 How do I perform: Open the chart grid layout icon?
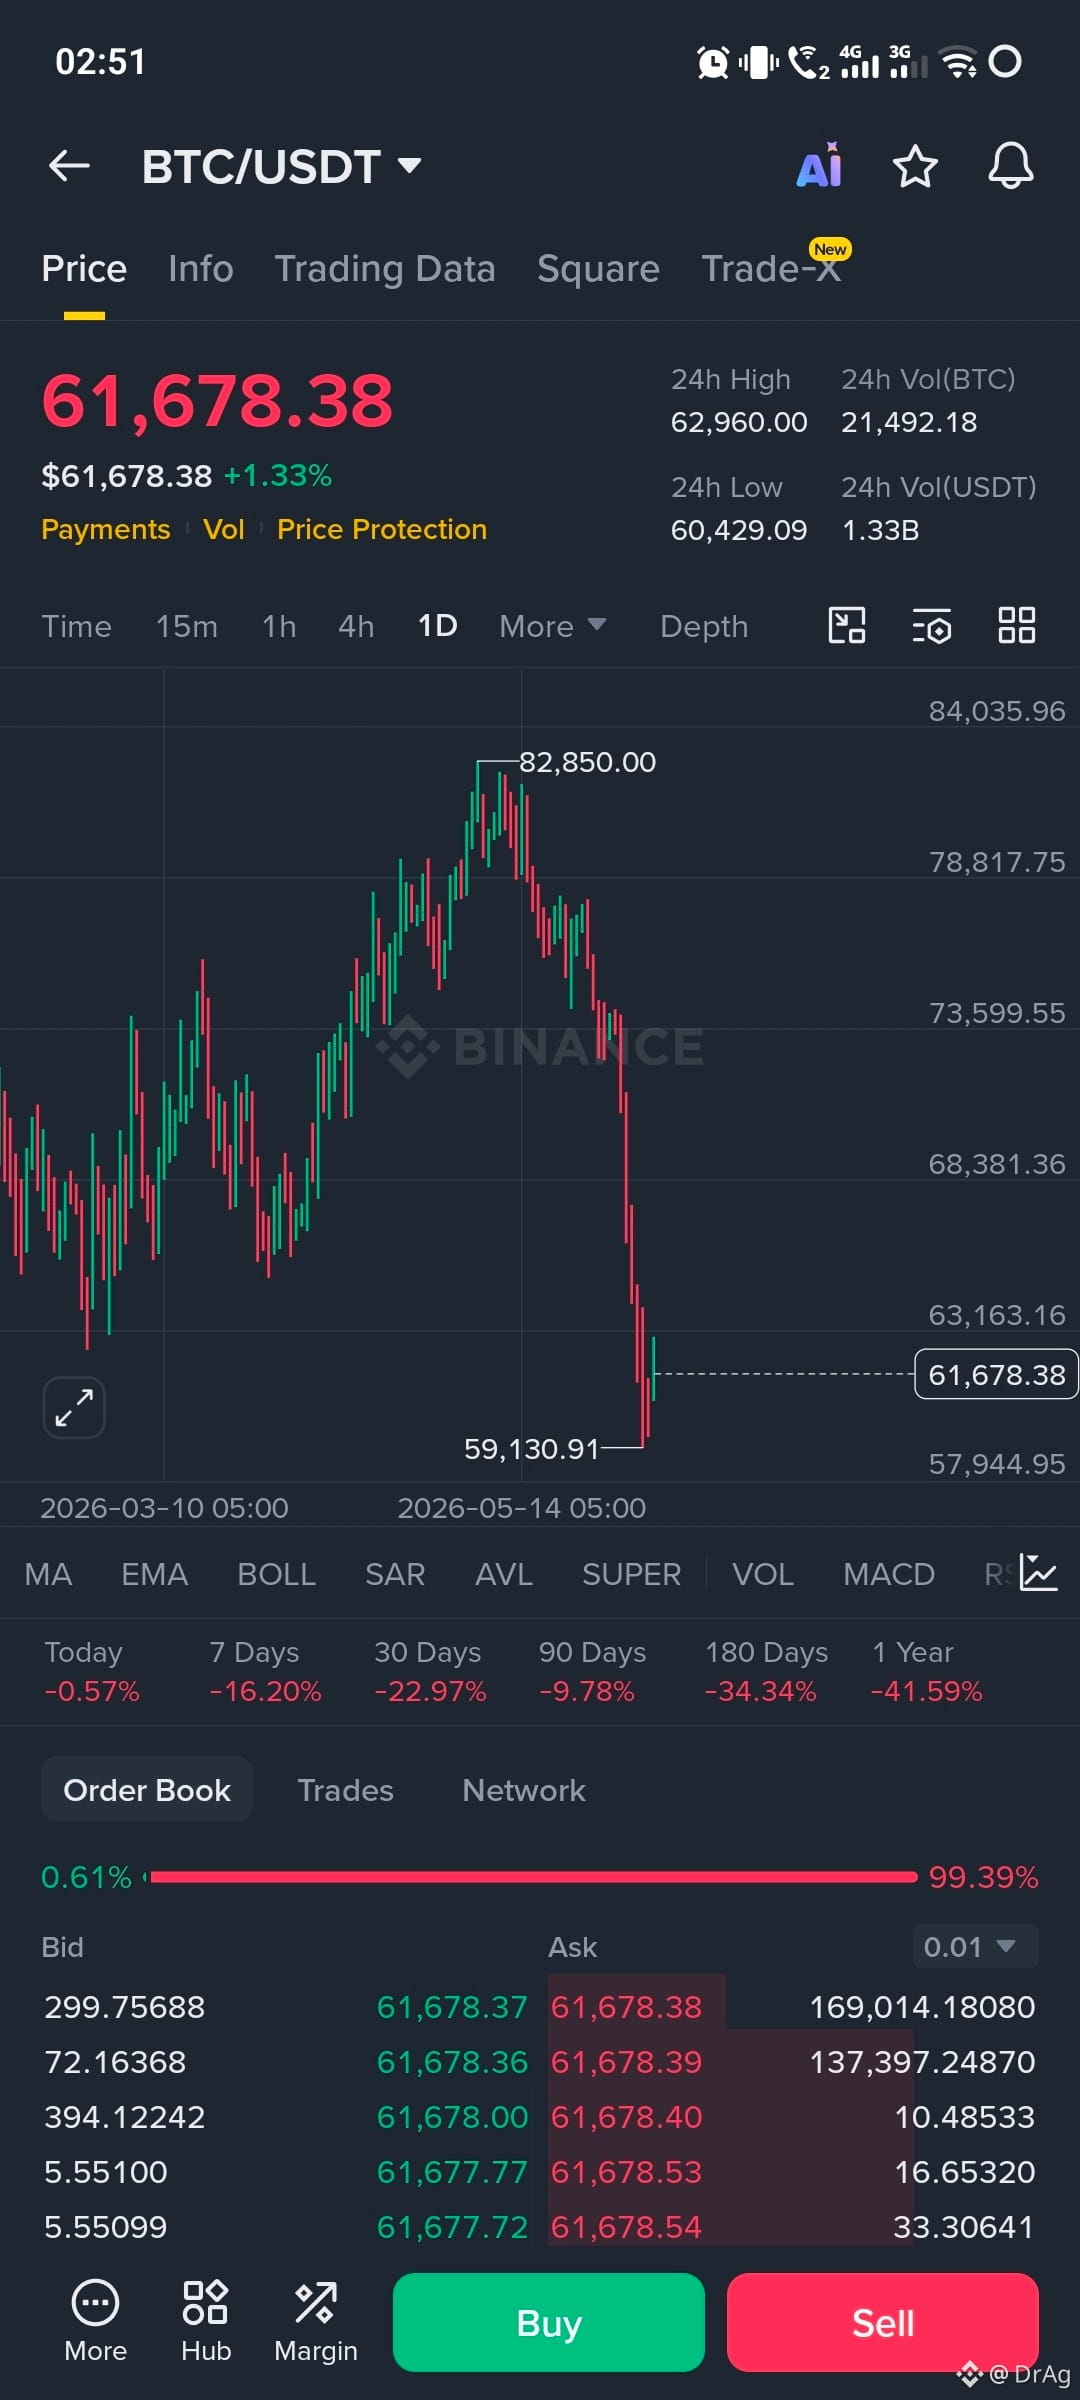pyautogui.click(x=1017, y=626)
